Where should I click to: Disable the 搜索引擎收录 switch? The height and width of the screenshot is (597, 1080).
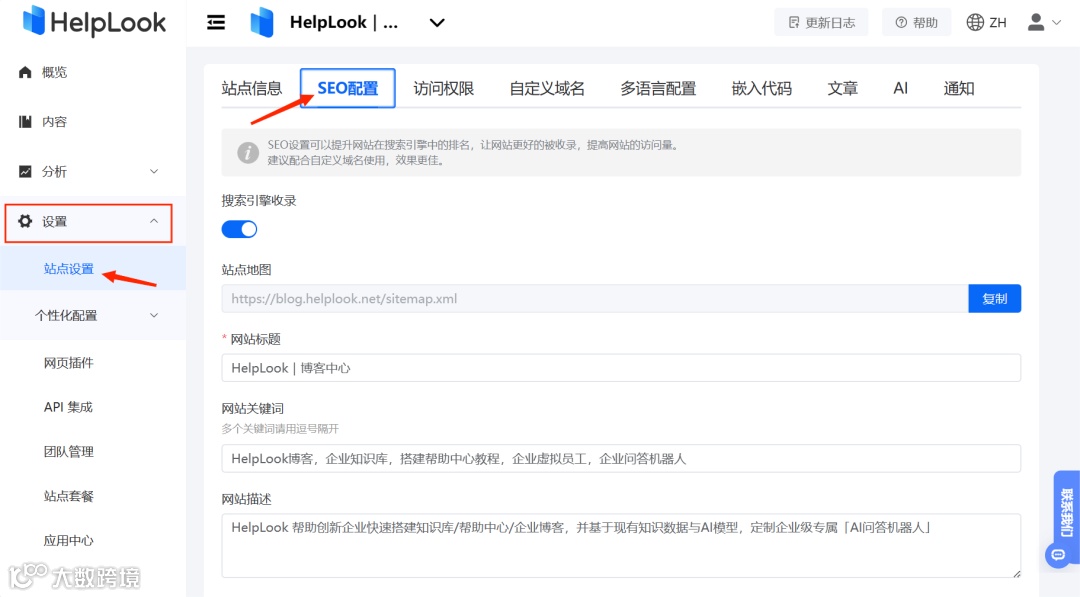click(239, 229)
